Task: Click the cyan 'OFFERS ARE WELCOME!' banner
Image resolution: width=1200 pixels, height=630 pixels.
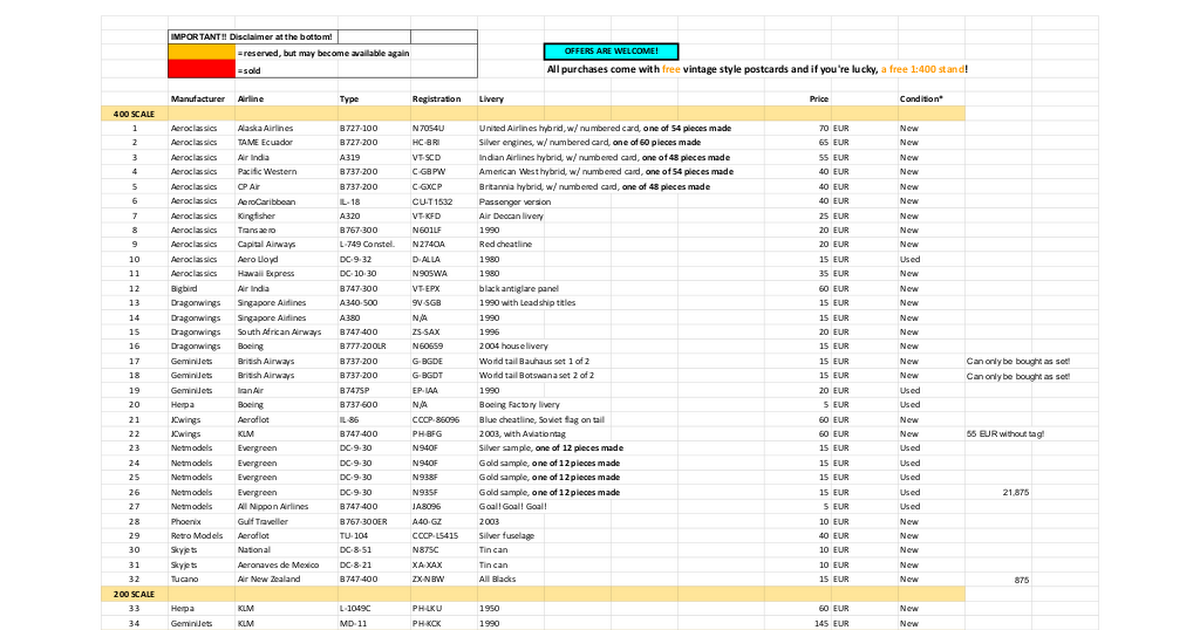Action: coord(610,51)
